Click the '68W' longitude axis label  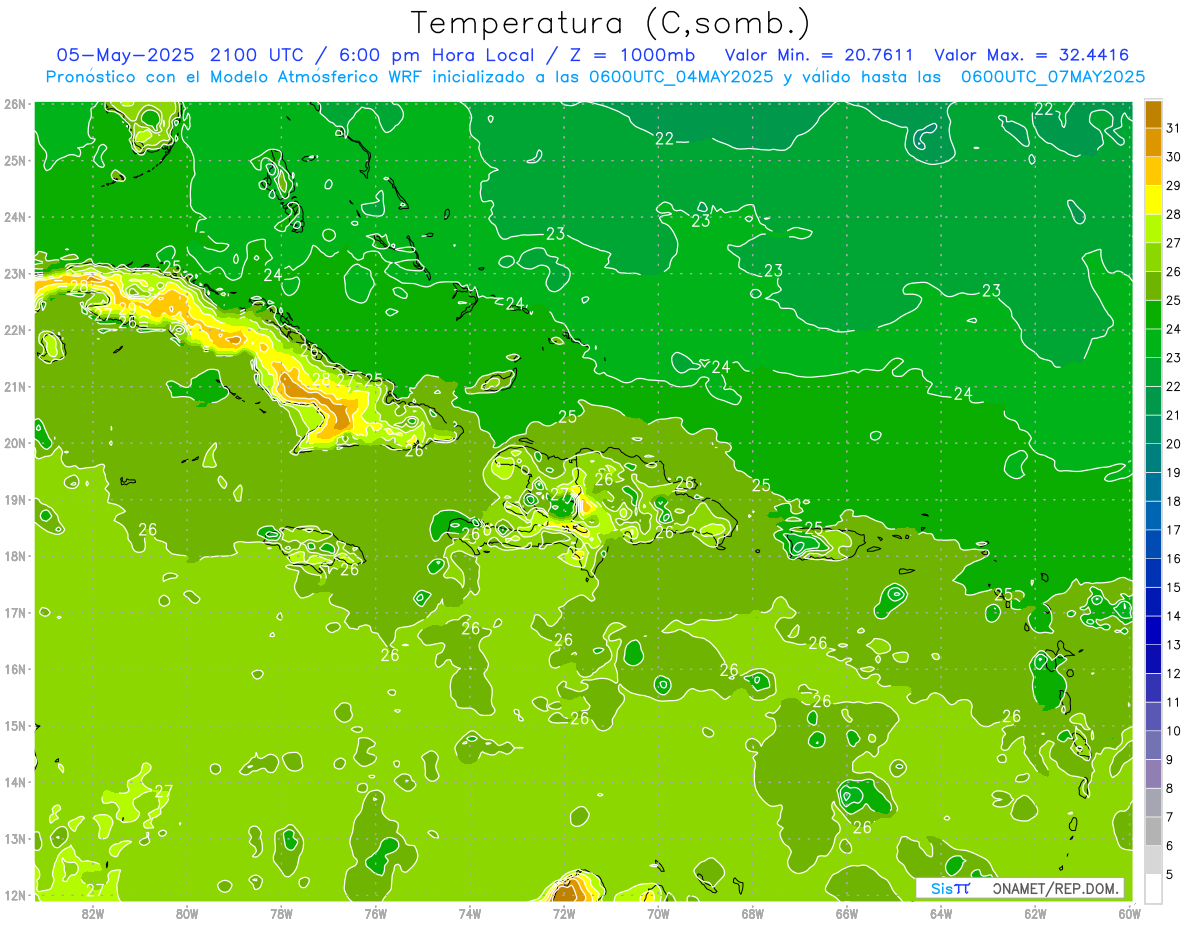click(753, 913)
